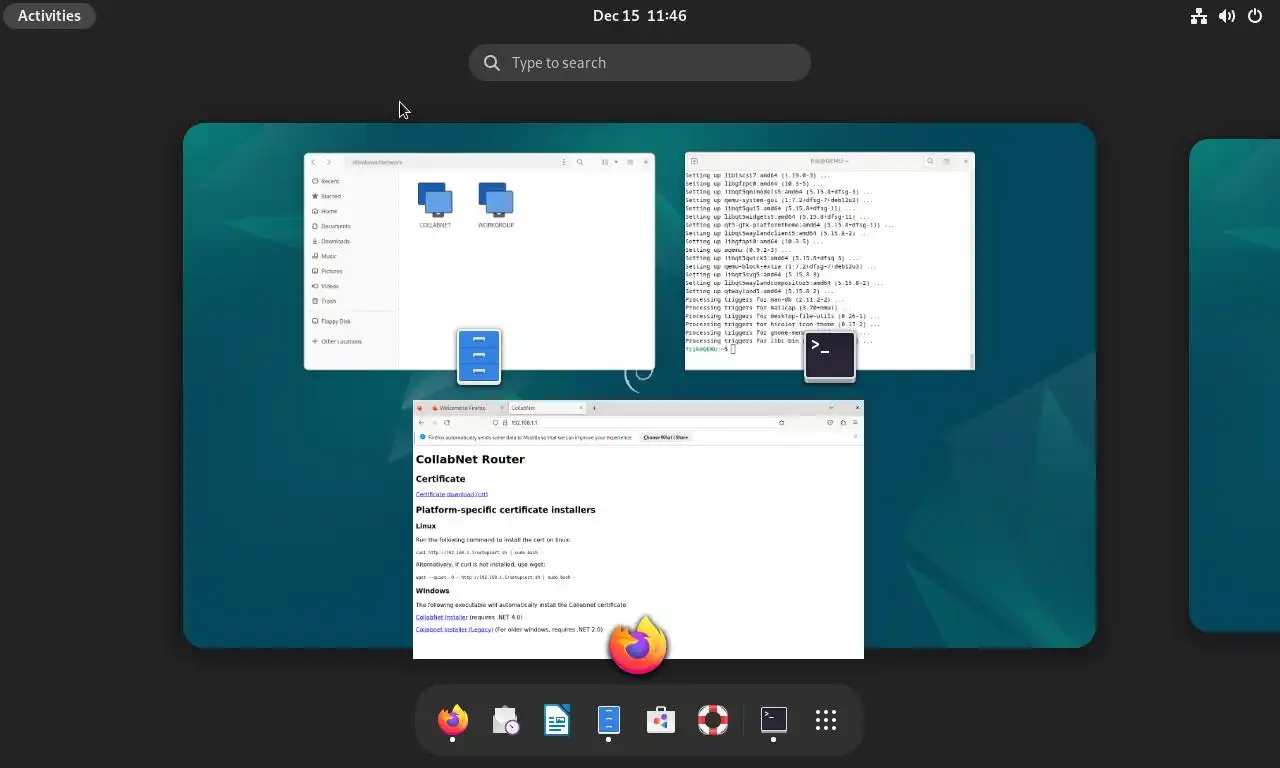Click the Files window overlay drawer icon

(479, 356)
